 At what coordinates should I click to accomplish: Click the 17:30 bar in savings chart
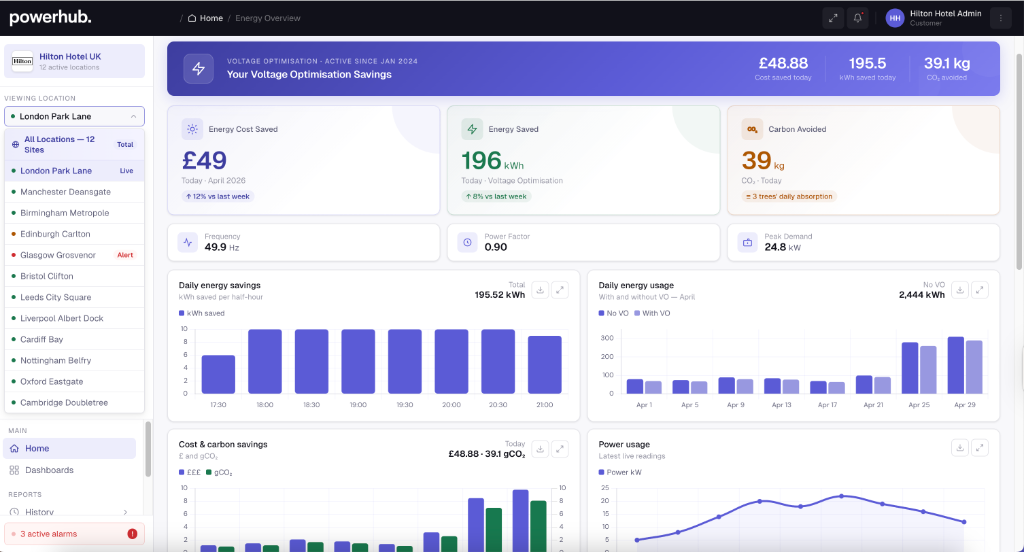pos(218,374)
